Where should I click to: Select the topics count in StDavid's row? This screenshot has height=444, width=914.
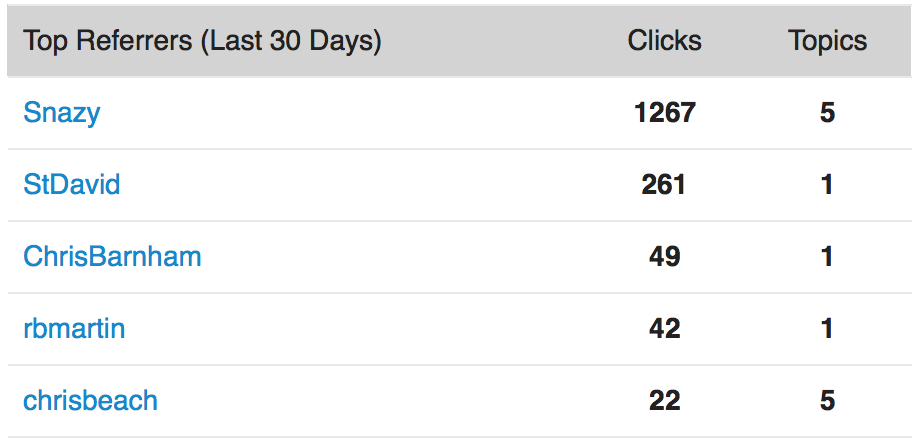[827, 185]
